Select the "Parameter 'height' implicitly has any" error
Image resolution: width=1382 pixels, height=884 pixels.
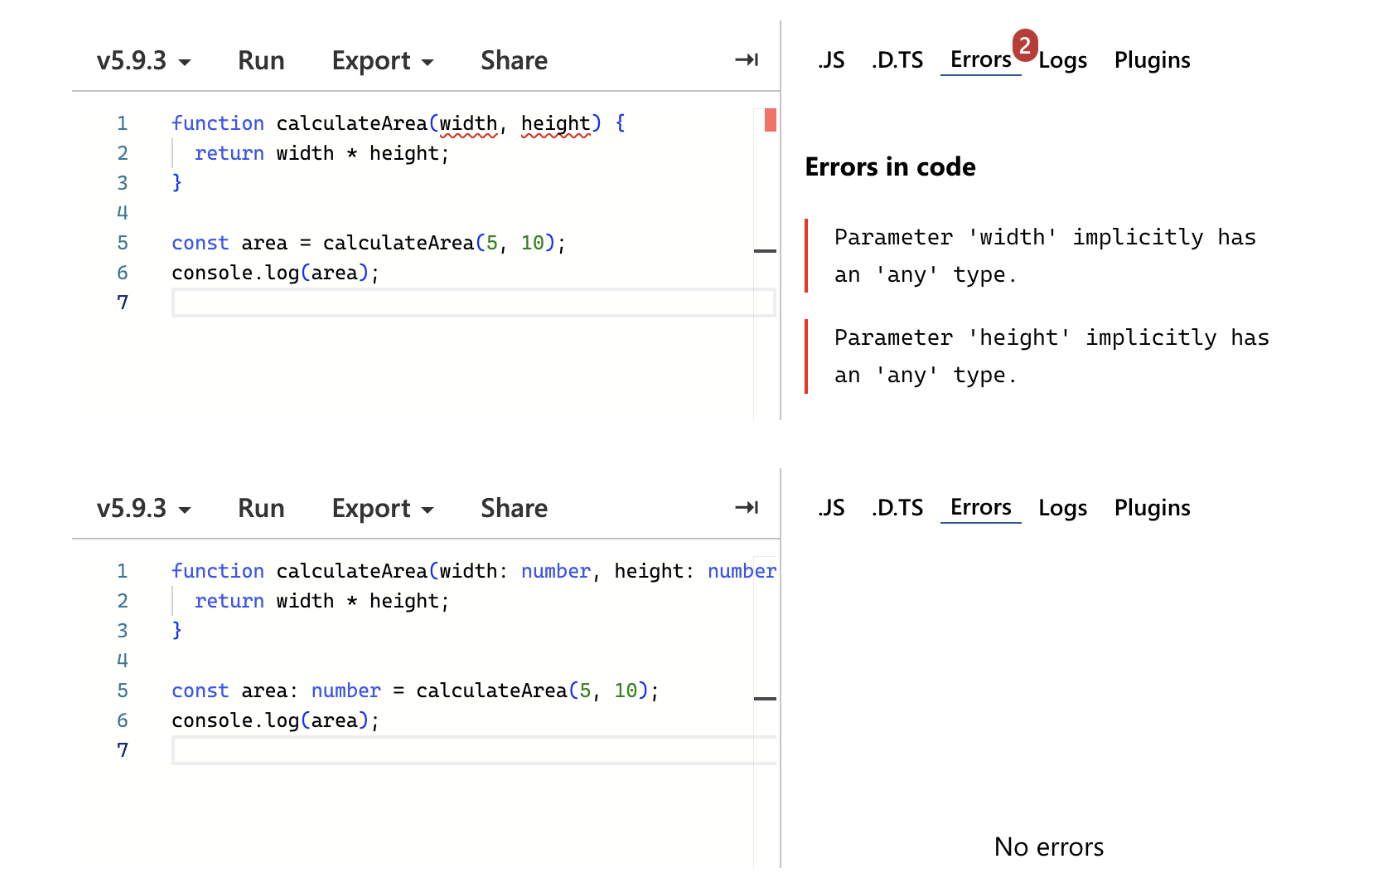pyautogui.click(x=1050, y=356)
